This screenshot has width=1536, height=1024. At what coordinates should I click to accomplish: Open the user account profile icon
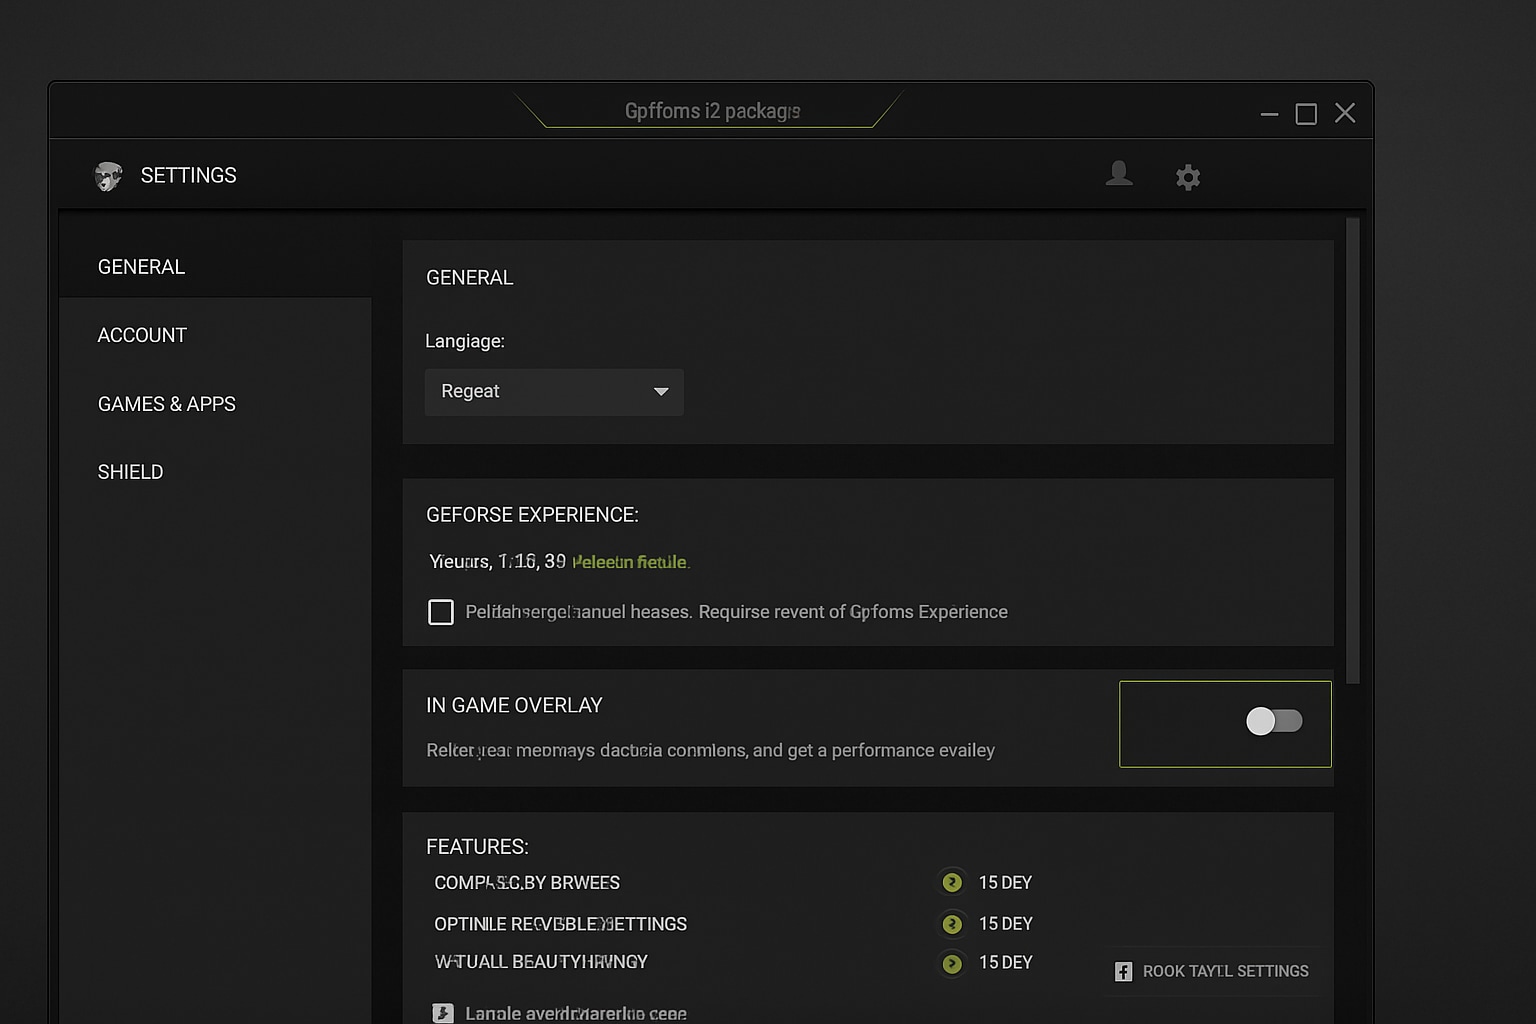click(x=1119, y=174)
